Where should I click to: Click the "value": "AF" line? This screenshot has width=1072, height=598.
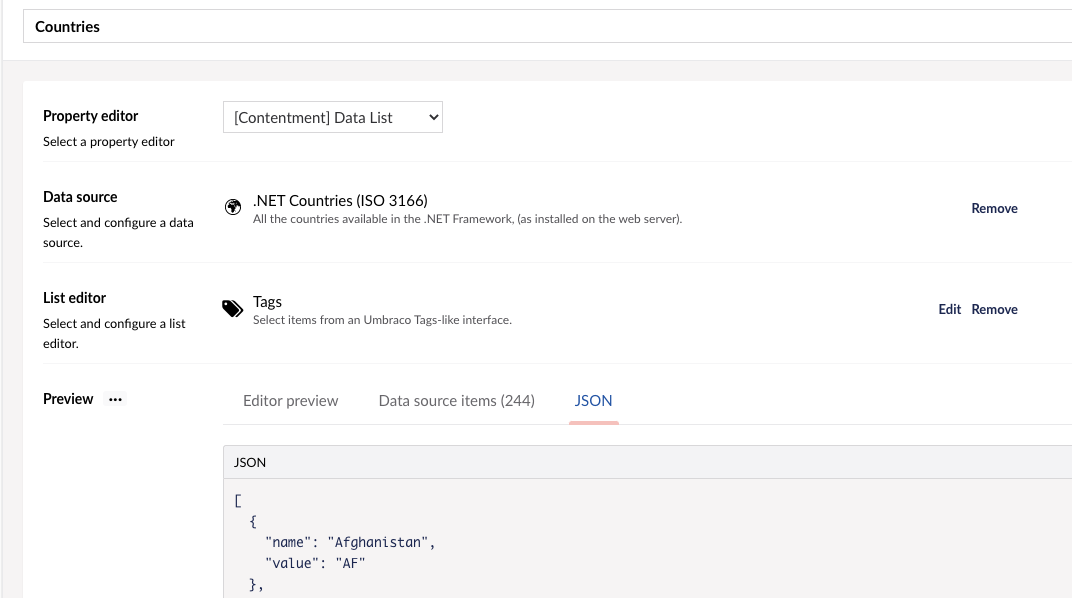click(315, 563)
